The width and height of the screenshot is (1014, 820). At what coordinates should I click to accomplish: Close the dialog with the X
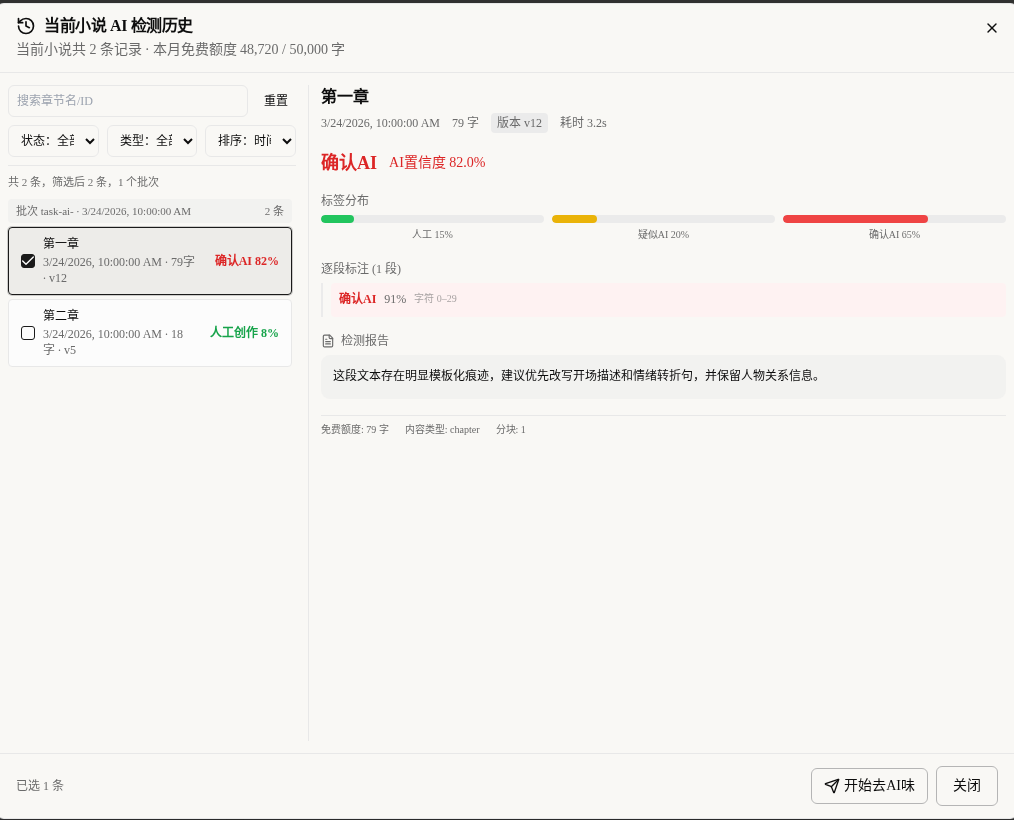[x=991, y=28]
